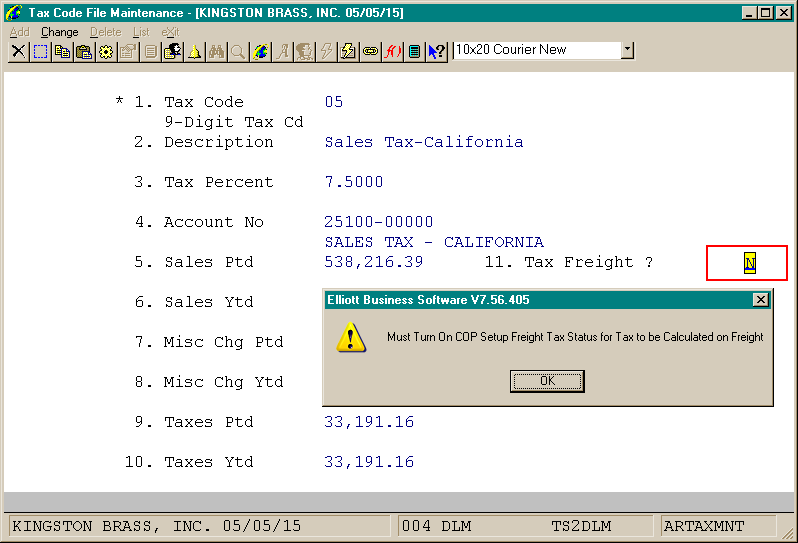
Task: Close the Elliott Business Software dialog
Action: coord(760,300)
